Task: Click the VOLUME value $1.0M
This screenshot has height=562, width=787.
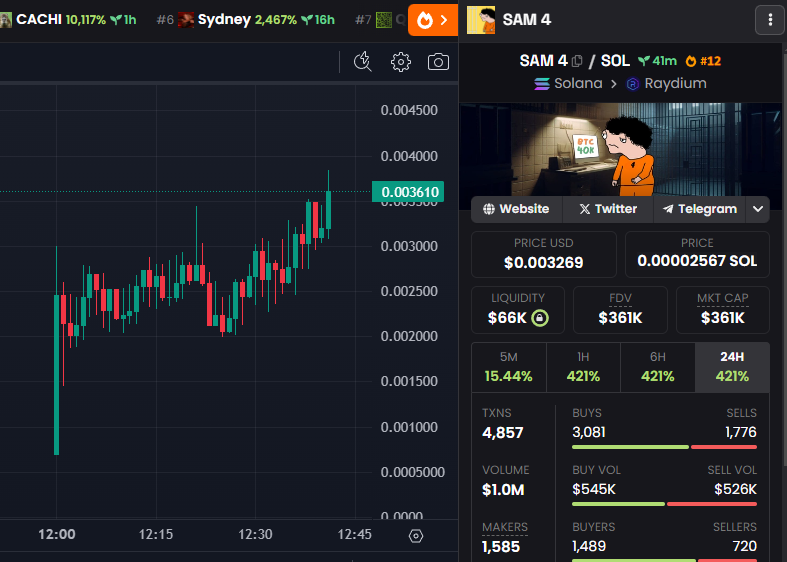Action: 503,490
